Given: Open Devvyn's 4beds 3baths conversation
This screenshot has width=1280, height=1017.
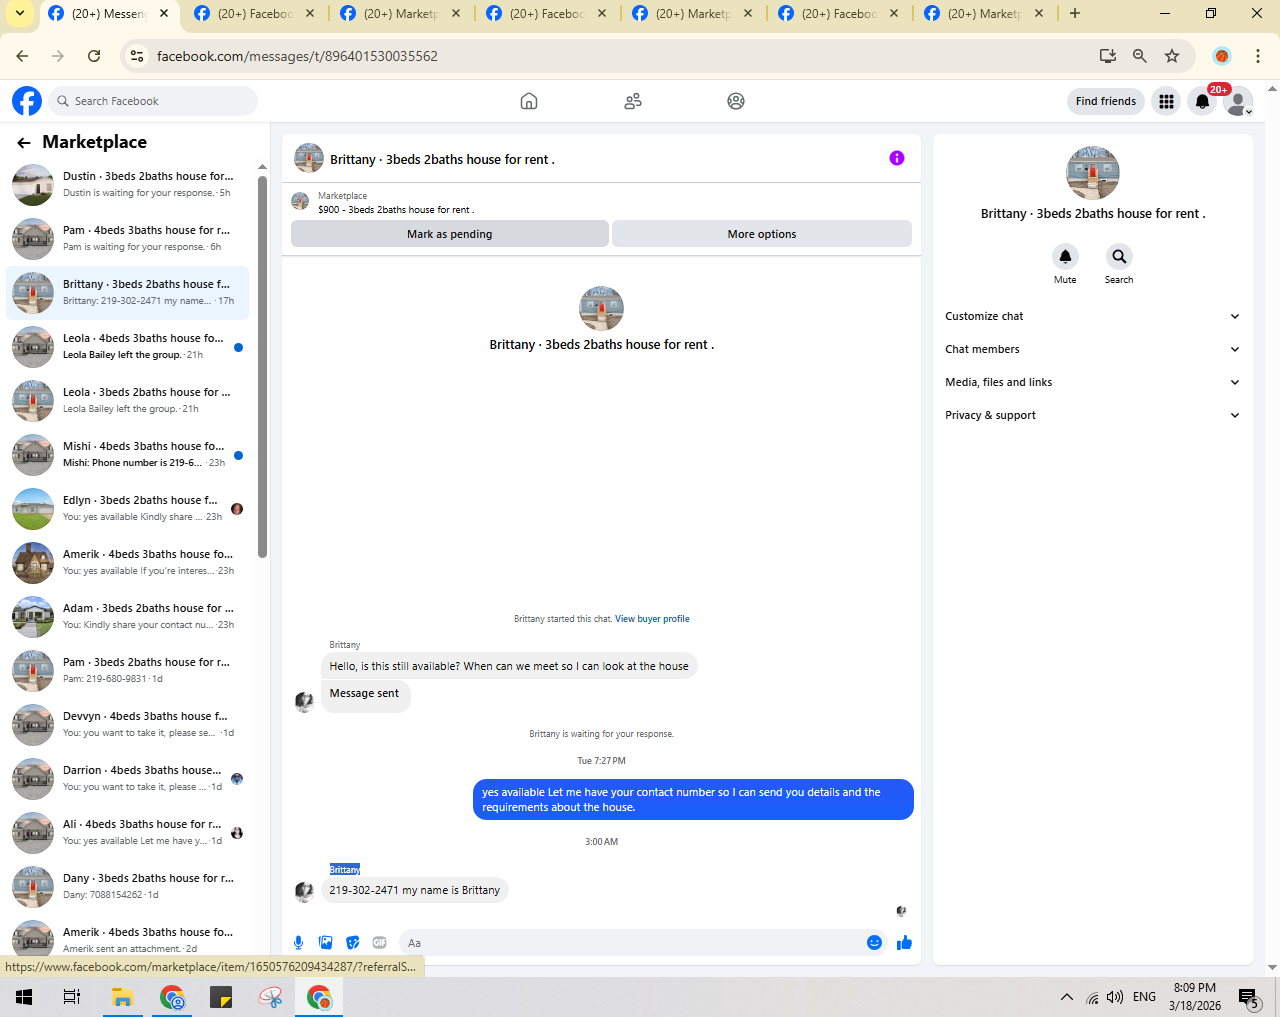Looking at the screenshot, I should (x=127, y=725).
